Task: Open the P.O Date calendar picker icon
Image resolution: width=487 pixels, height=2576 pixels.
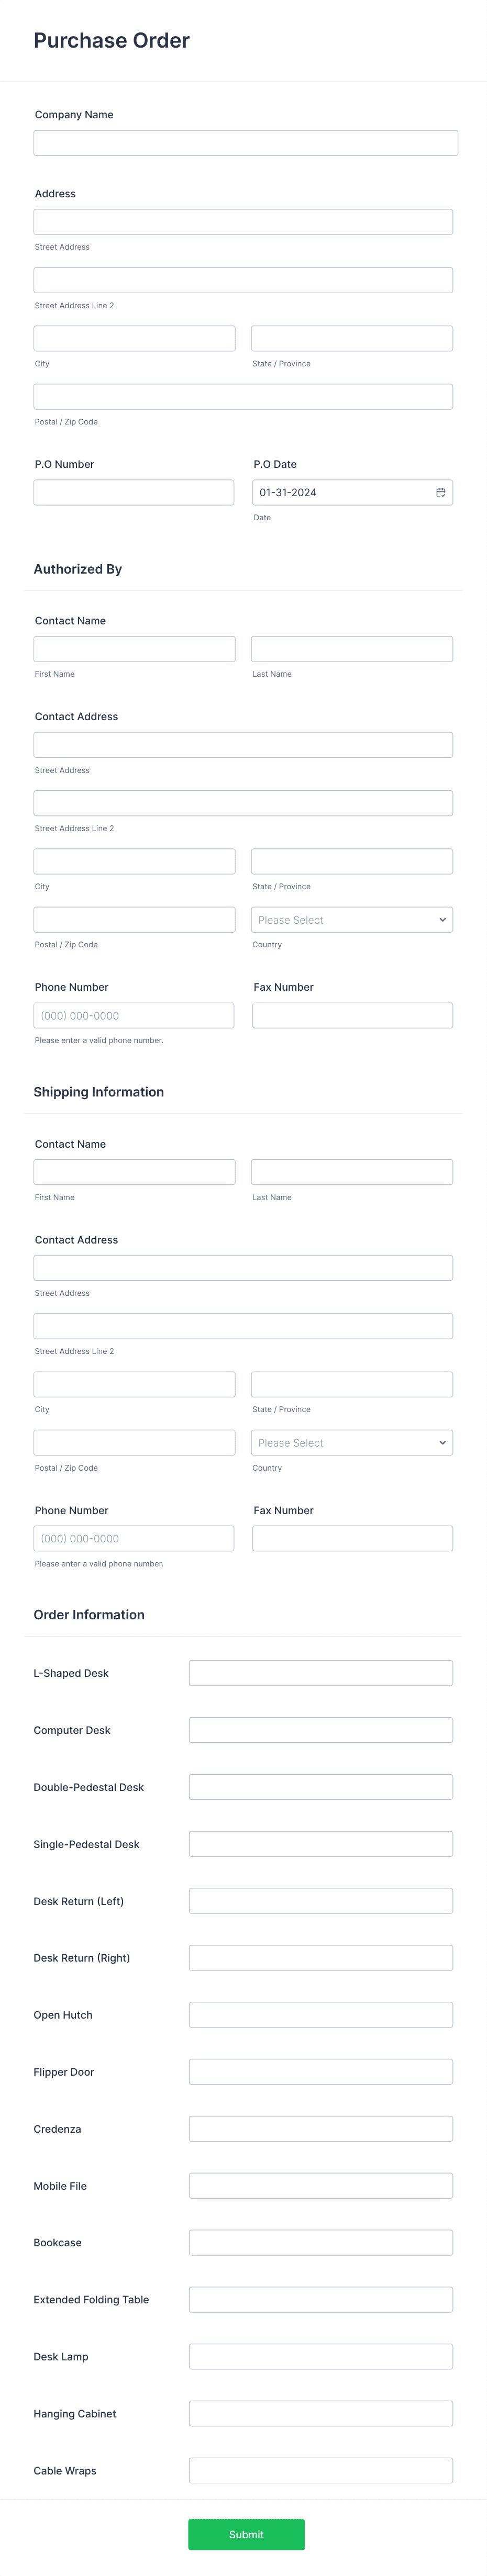Action: pos(441,492)
